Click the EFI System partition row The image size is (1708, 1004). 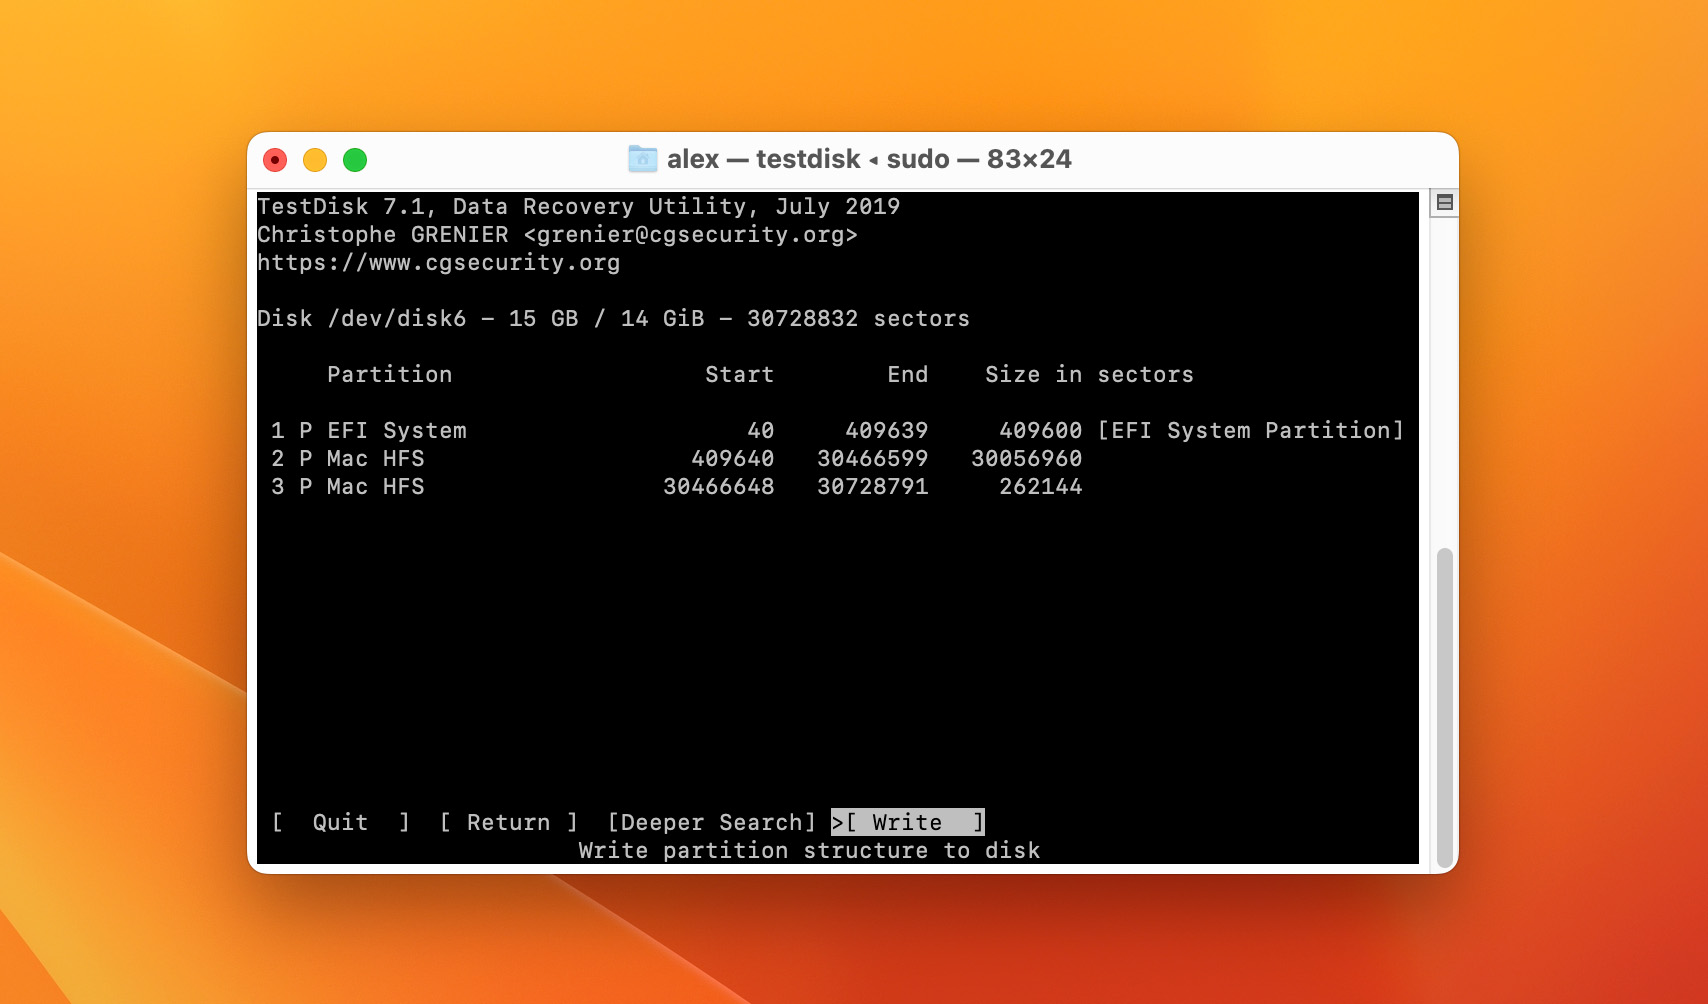tap(837, 430)
